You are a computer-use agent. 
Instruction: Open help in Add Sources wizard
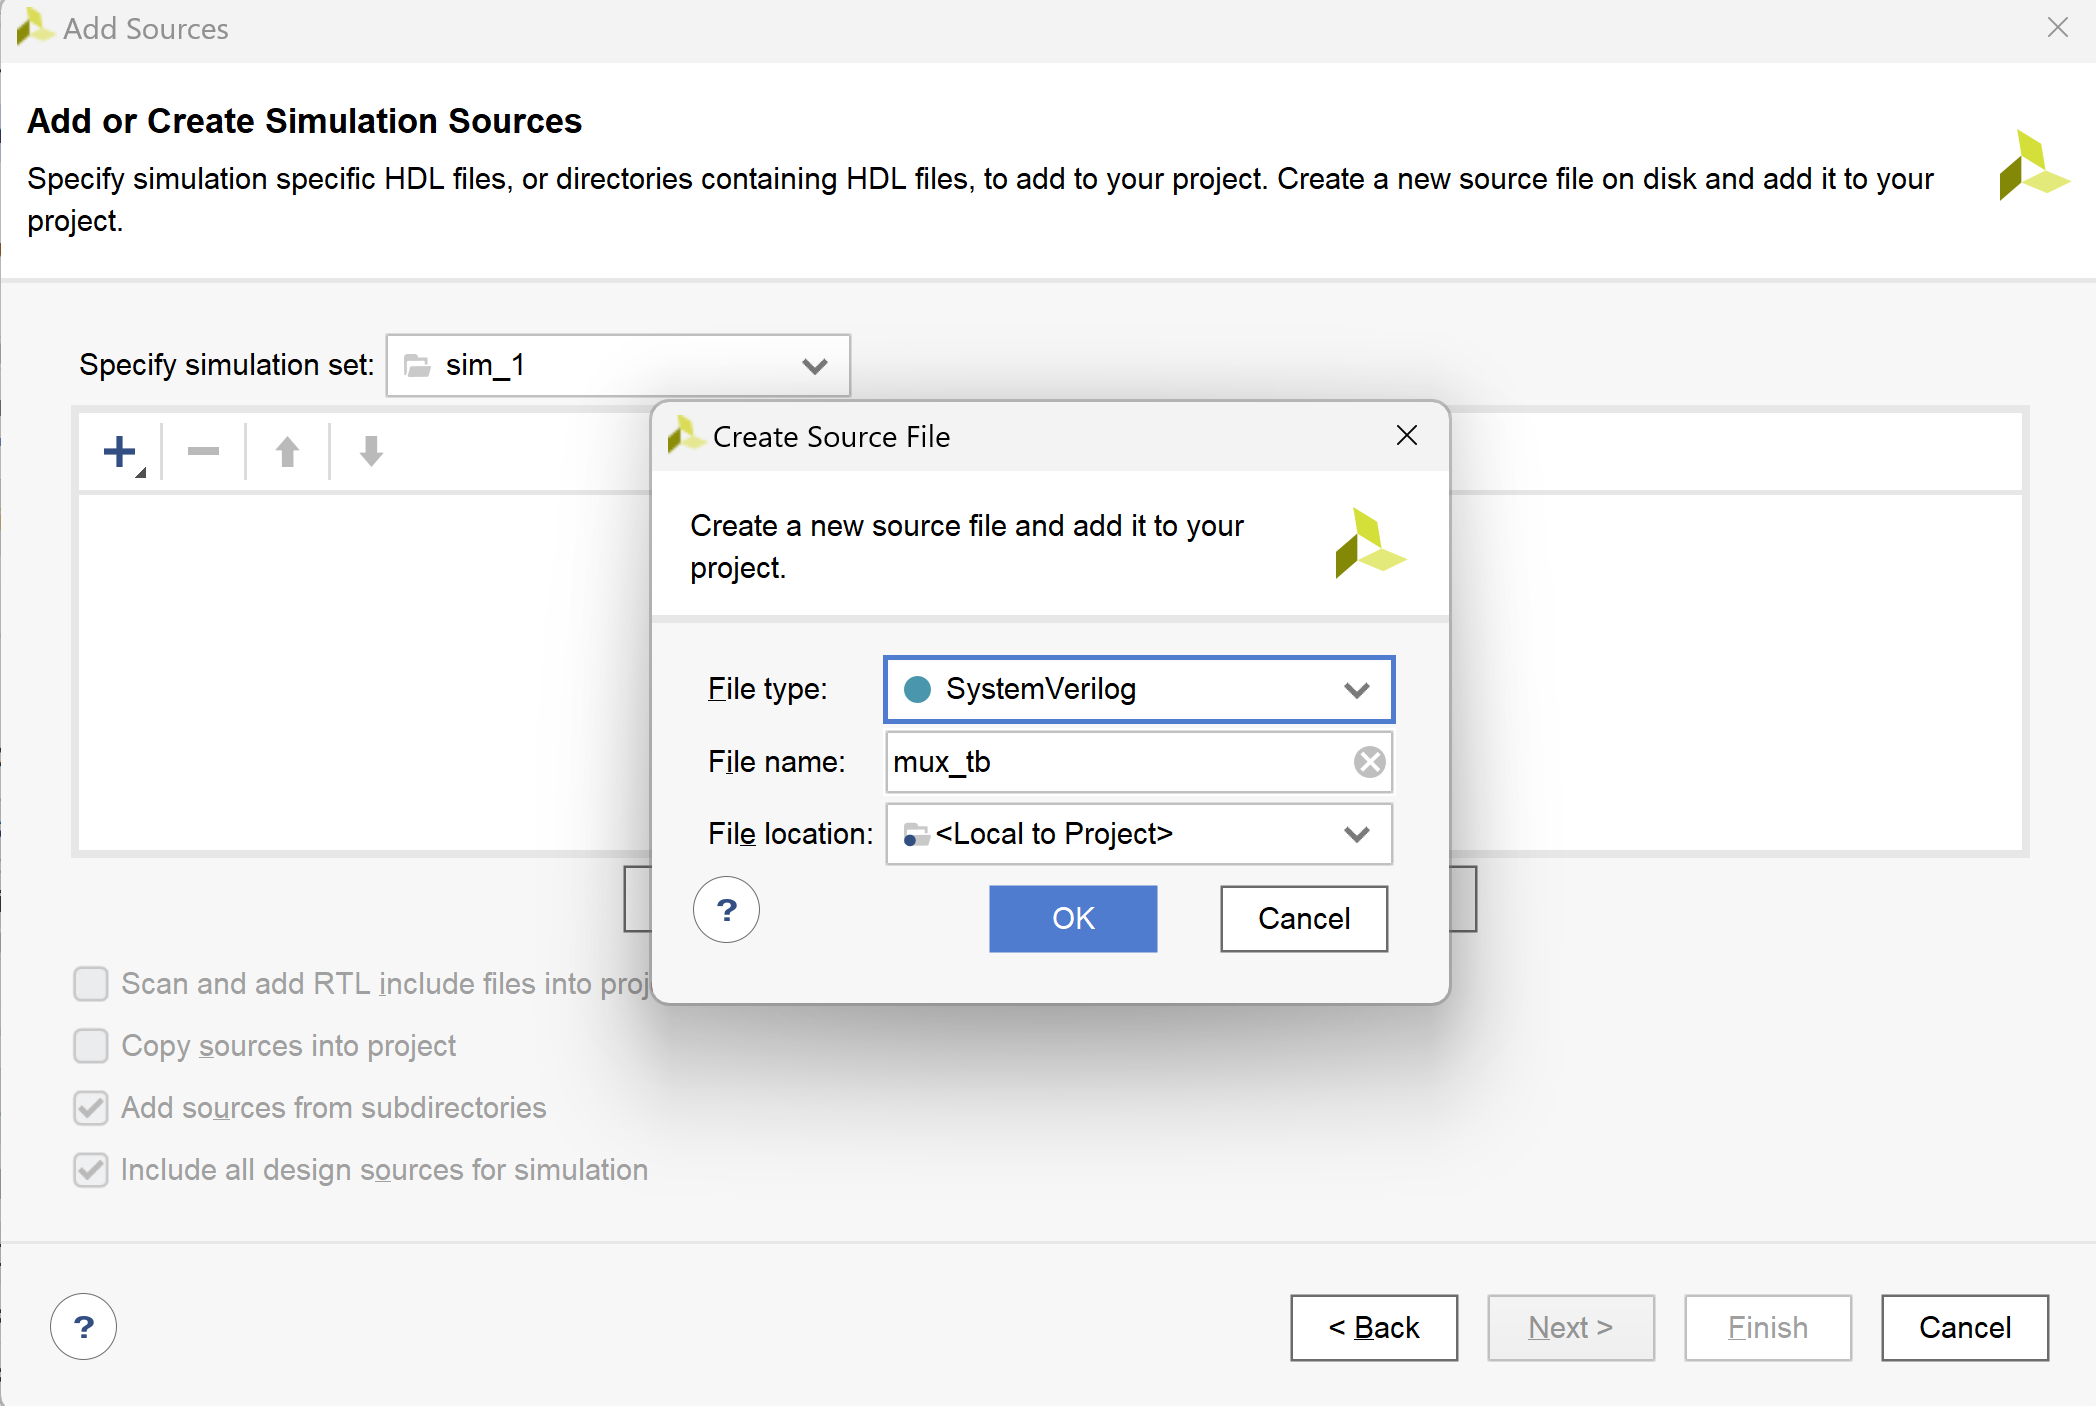(83, 1327)
